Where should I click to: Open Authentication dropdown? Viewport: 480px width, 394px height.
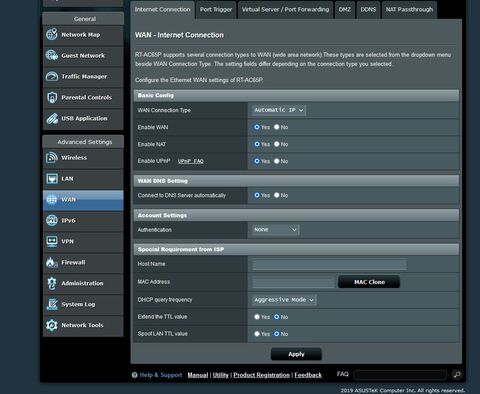coord(275,230)
